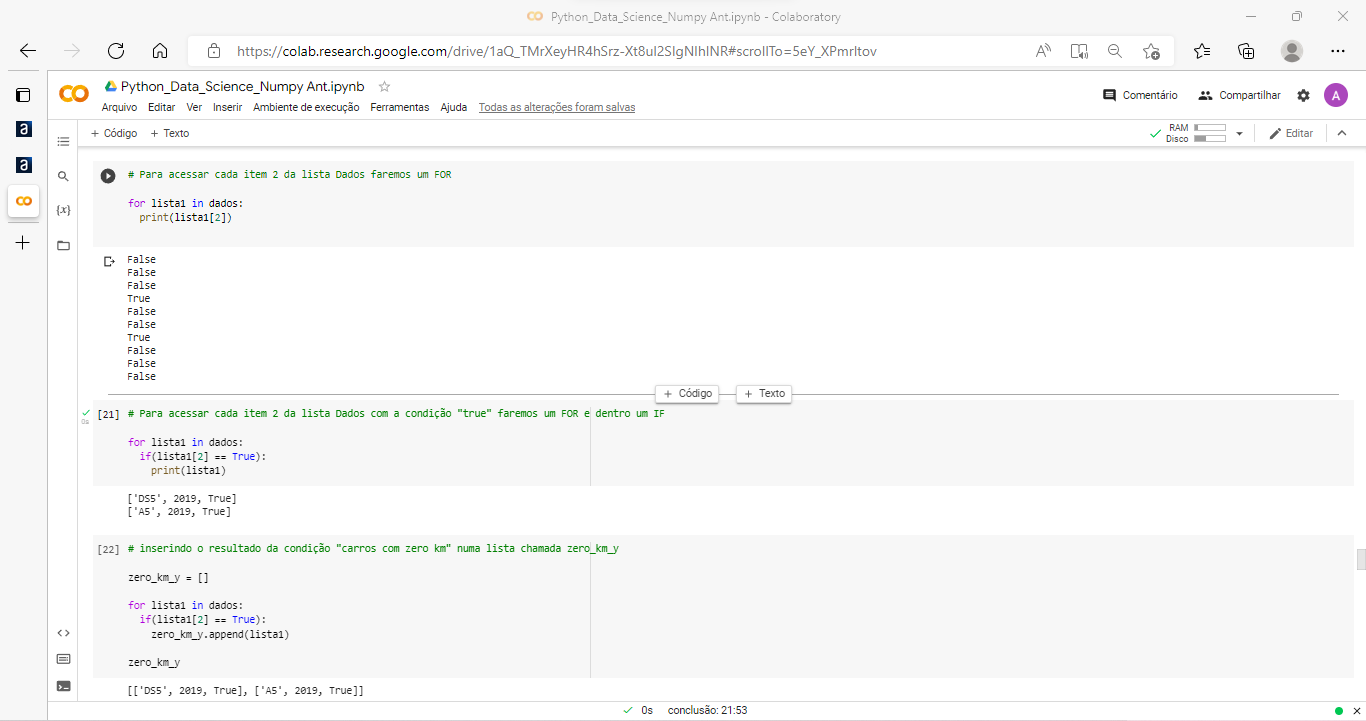The image size is (1366, 721).
Task: Open a new vertical tab
Action: [23, 242]
